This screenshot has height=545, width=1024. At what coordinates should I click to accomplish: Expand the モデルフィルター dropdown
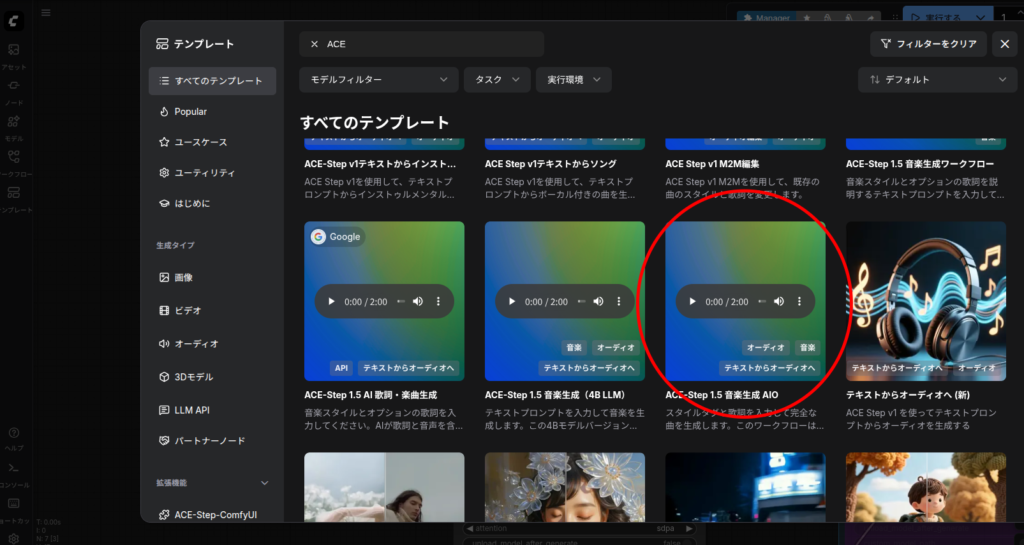pyautogui.click(x=378, y=80)
